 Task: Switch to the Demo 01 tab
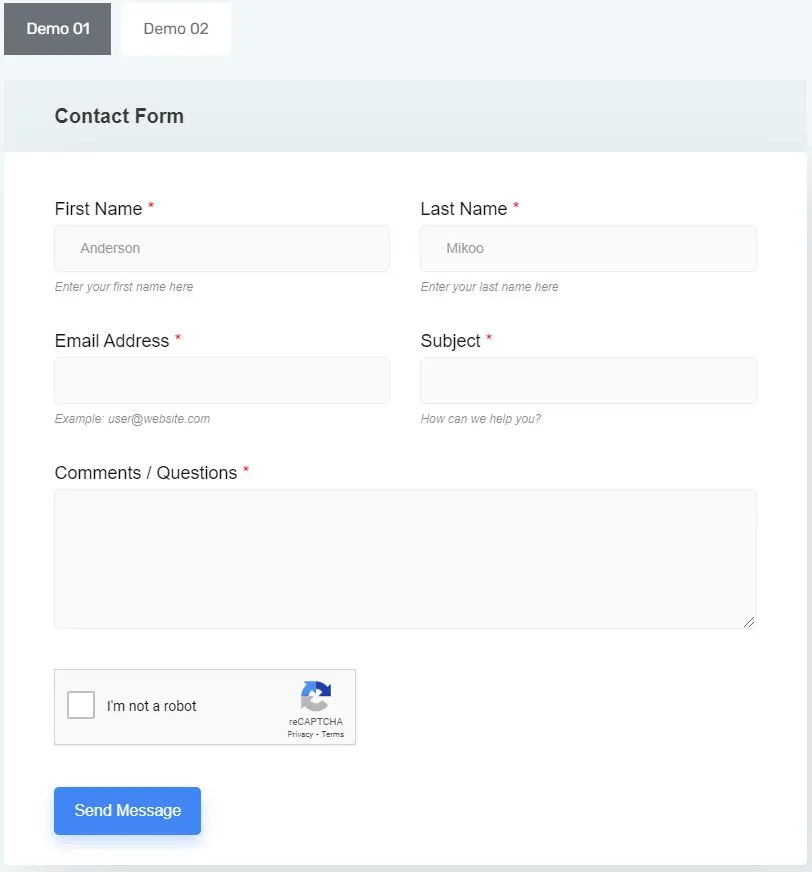[x=57, y=29]
